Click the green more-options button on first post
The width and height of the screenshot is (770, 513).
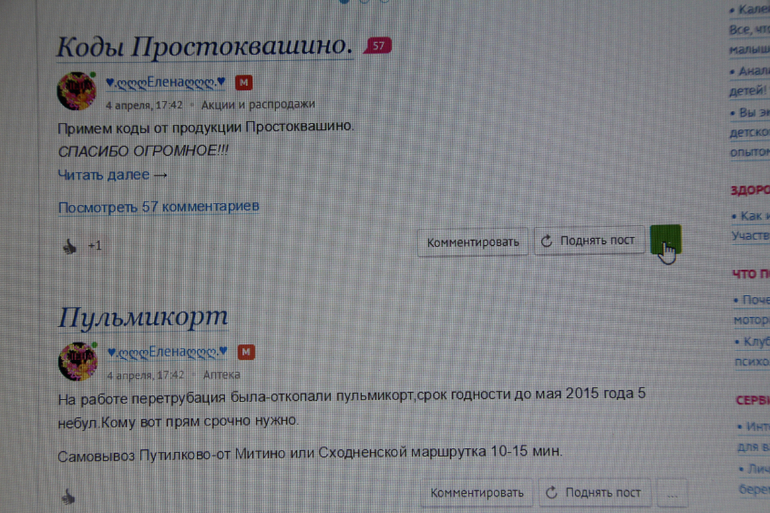click(665, 241)
